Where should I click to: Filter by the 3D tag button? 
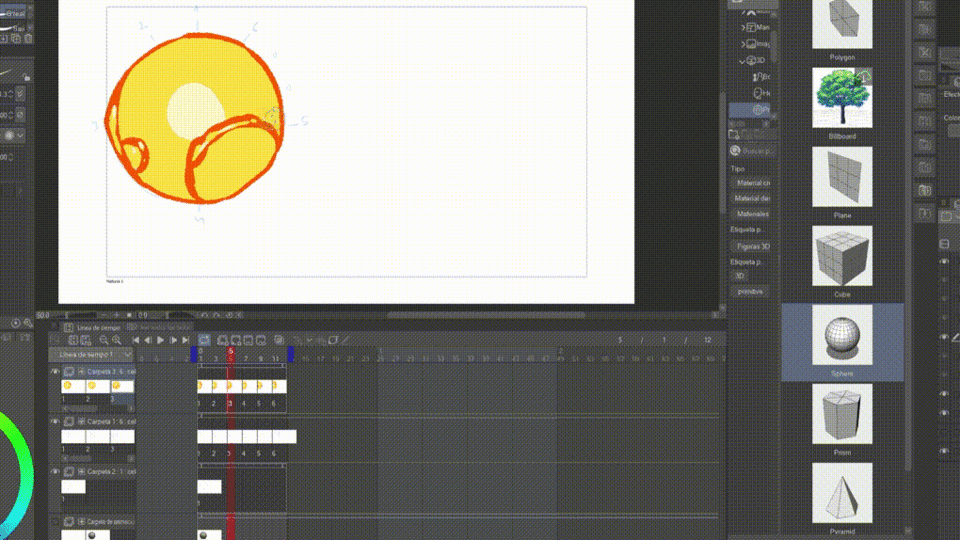pyautogui.click(x=740, y=276)
